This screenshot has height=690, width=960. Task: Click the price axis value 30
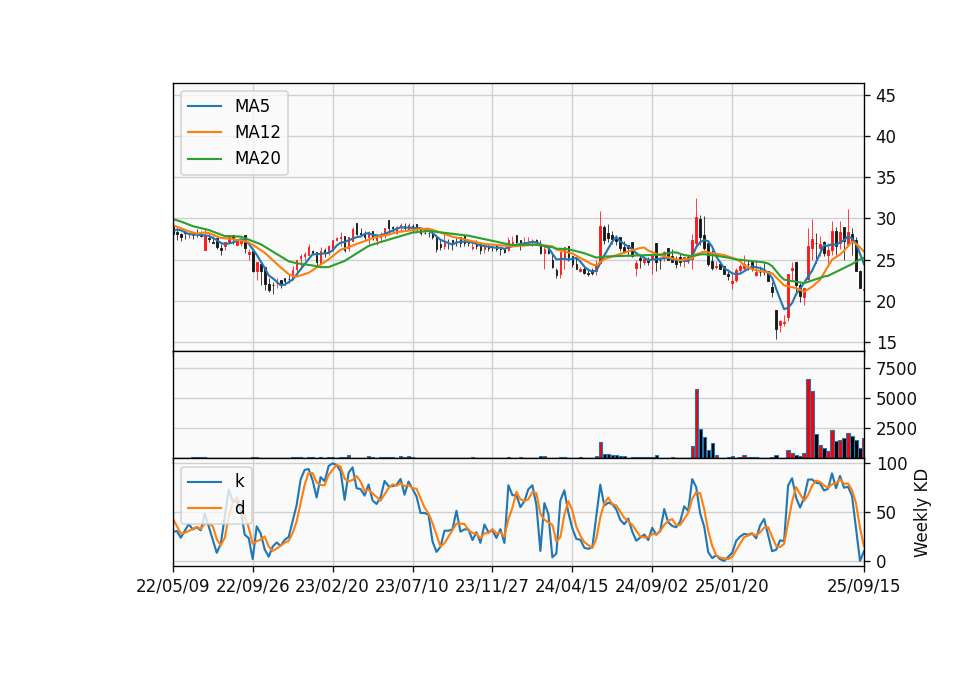click(885, 219)
